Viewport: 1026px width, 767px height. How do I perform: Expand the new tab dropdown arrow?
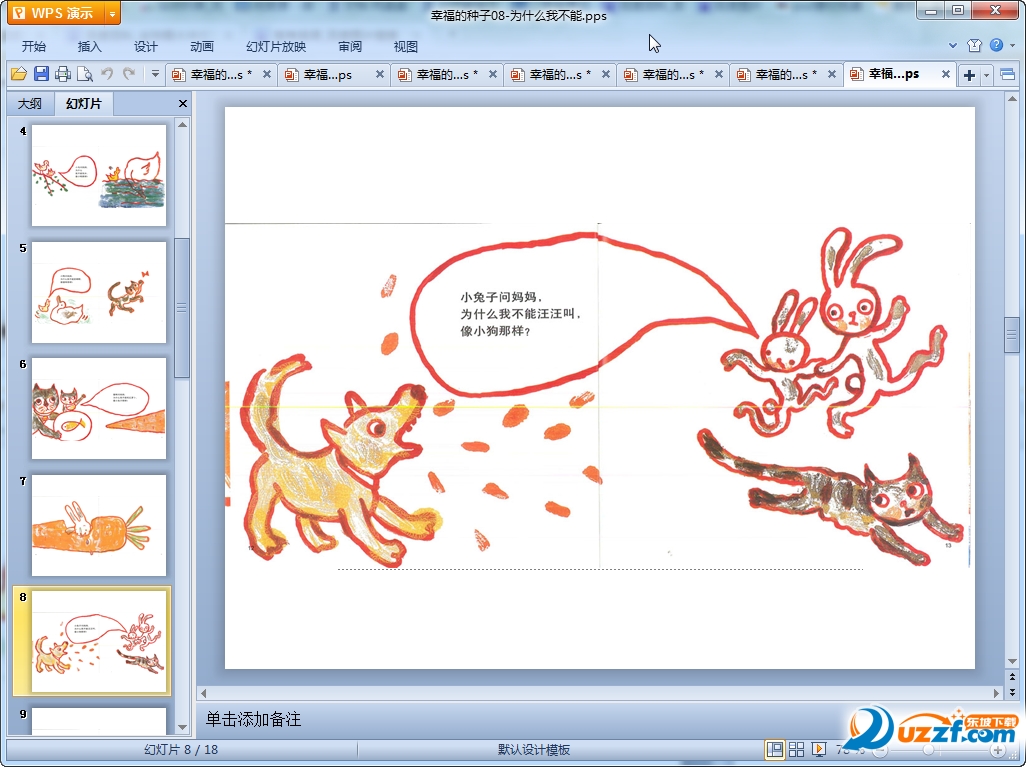tap(987, 75)
